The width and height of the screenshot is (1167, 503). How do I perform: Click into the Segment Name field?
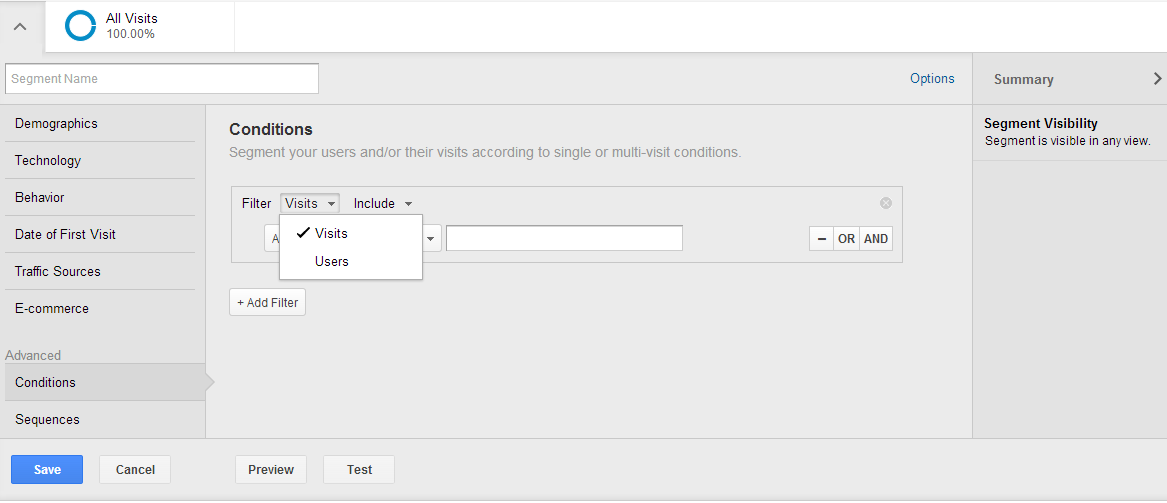tap(162, 78)
